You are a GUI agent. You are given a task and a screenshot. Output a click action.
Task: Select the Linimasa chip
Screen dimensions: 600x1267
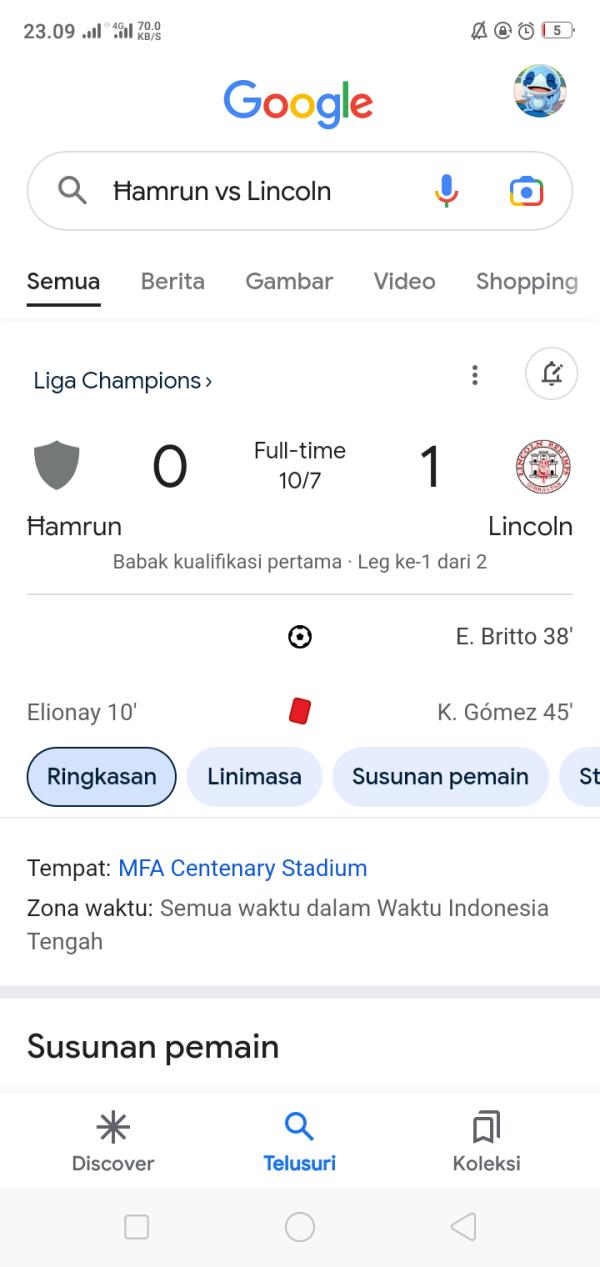point(254,776)
